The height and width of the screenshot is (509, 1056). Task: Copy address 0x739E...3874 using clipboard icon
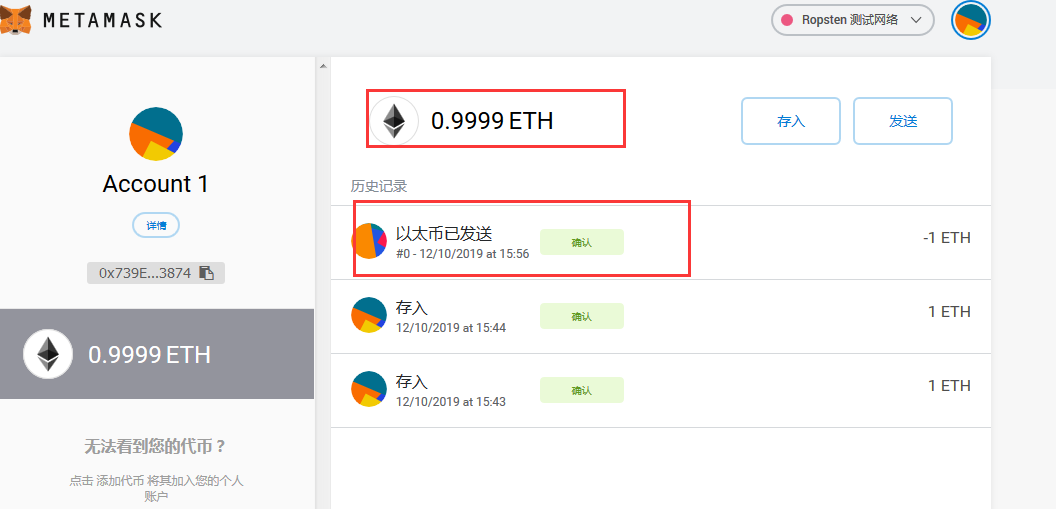coord(207,273)
